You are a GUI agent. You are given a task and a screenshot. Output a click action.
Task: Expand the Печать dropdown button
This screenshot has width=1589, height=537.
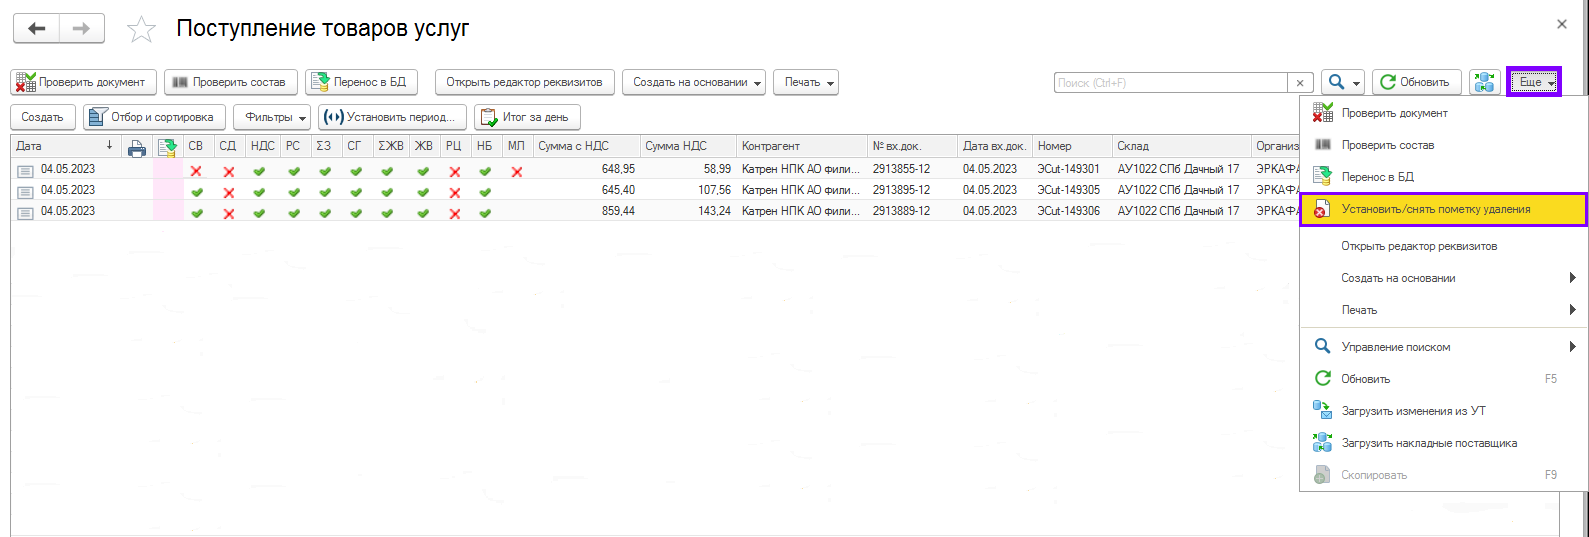[805, 82]
